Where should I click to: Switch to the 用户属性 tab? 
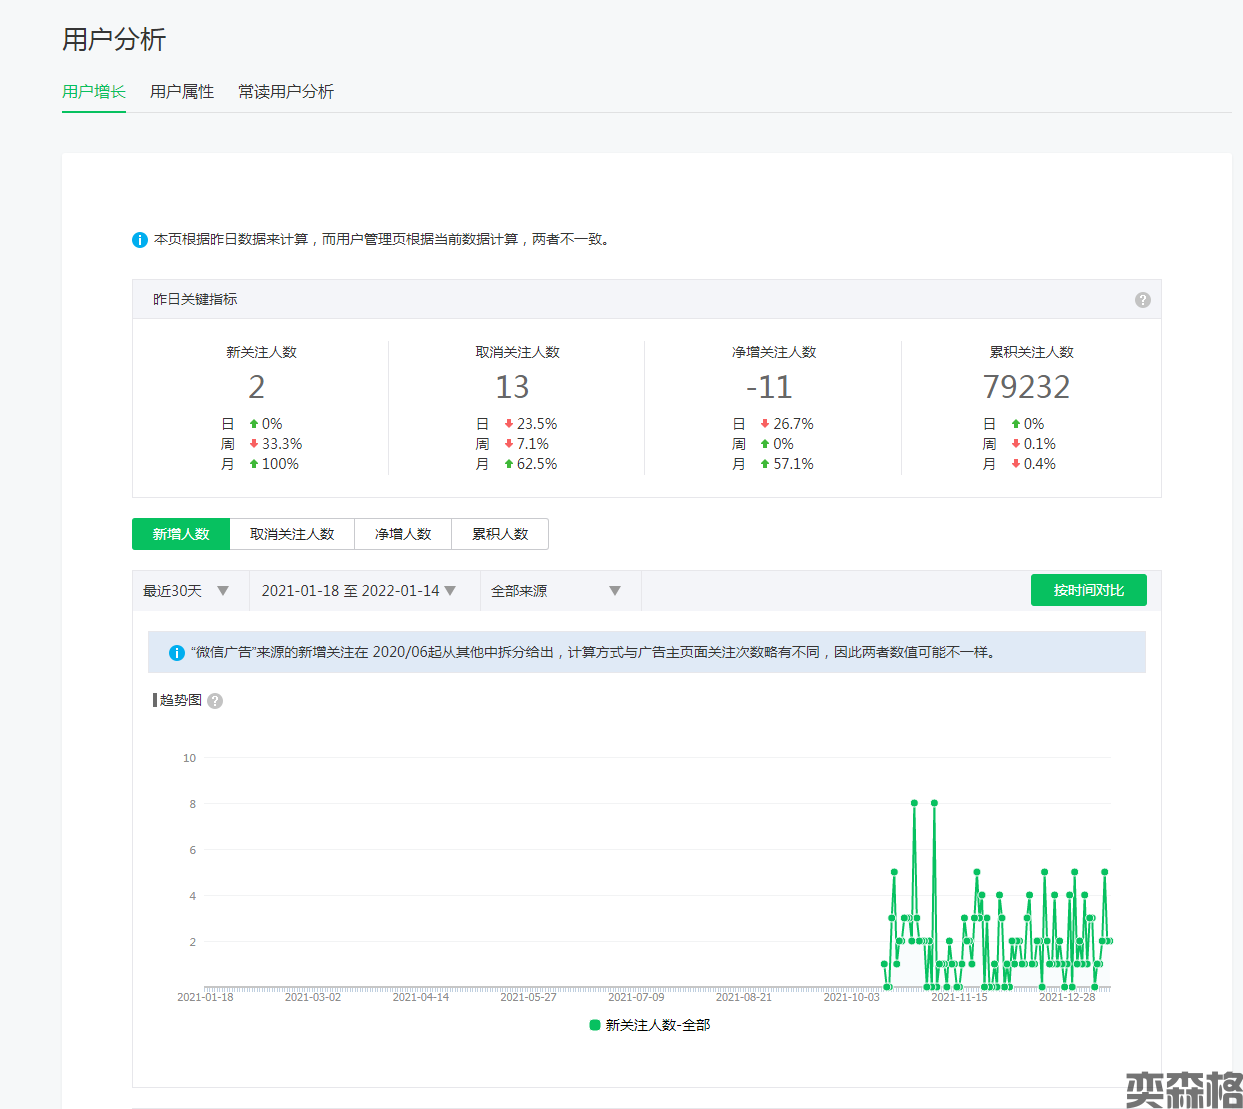[x=182, y=92]
